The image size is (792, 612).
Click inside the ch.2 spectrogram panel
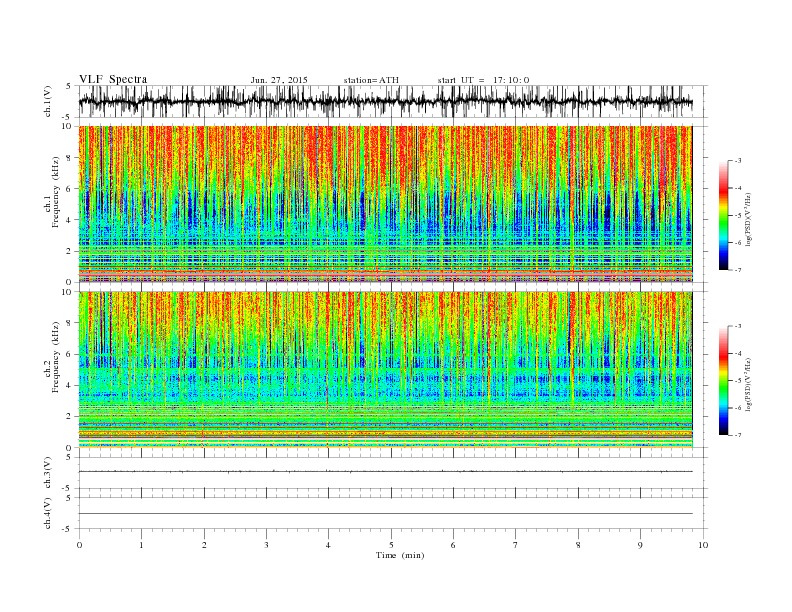pyautogui.click(x=385, y=370)
